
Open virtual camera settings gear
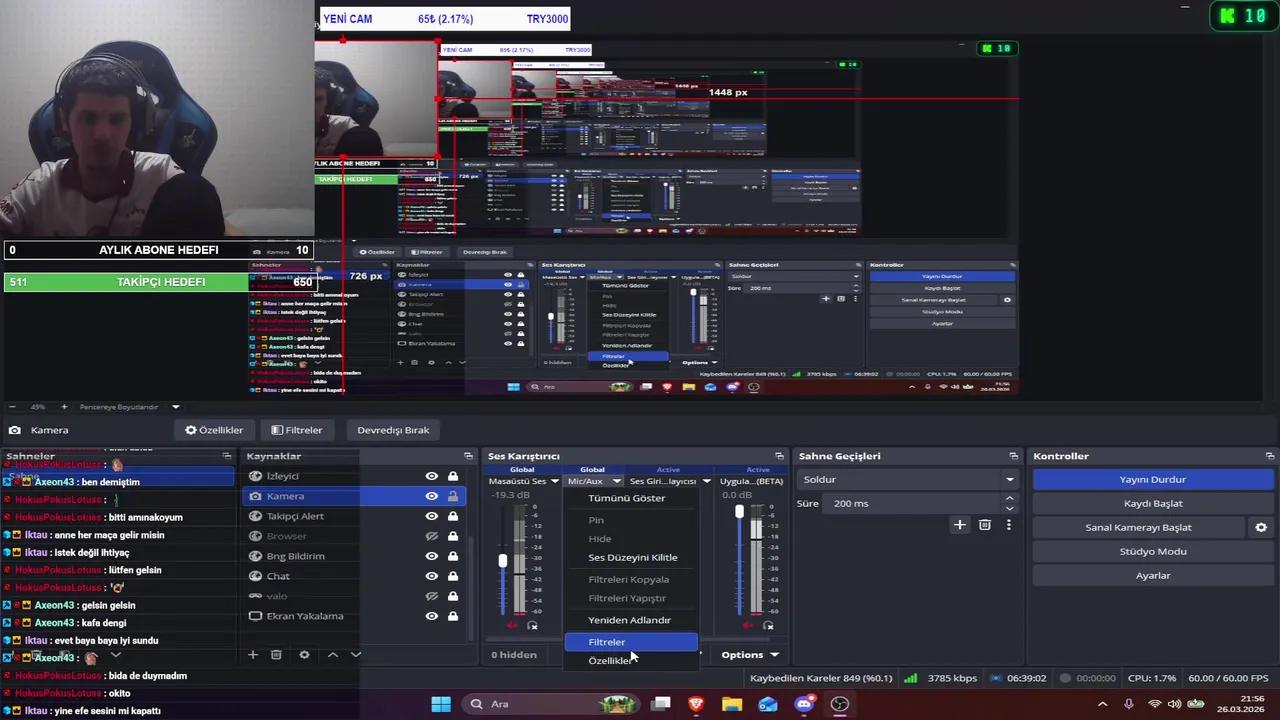coord(1261,528)
